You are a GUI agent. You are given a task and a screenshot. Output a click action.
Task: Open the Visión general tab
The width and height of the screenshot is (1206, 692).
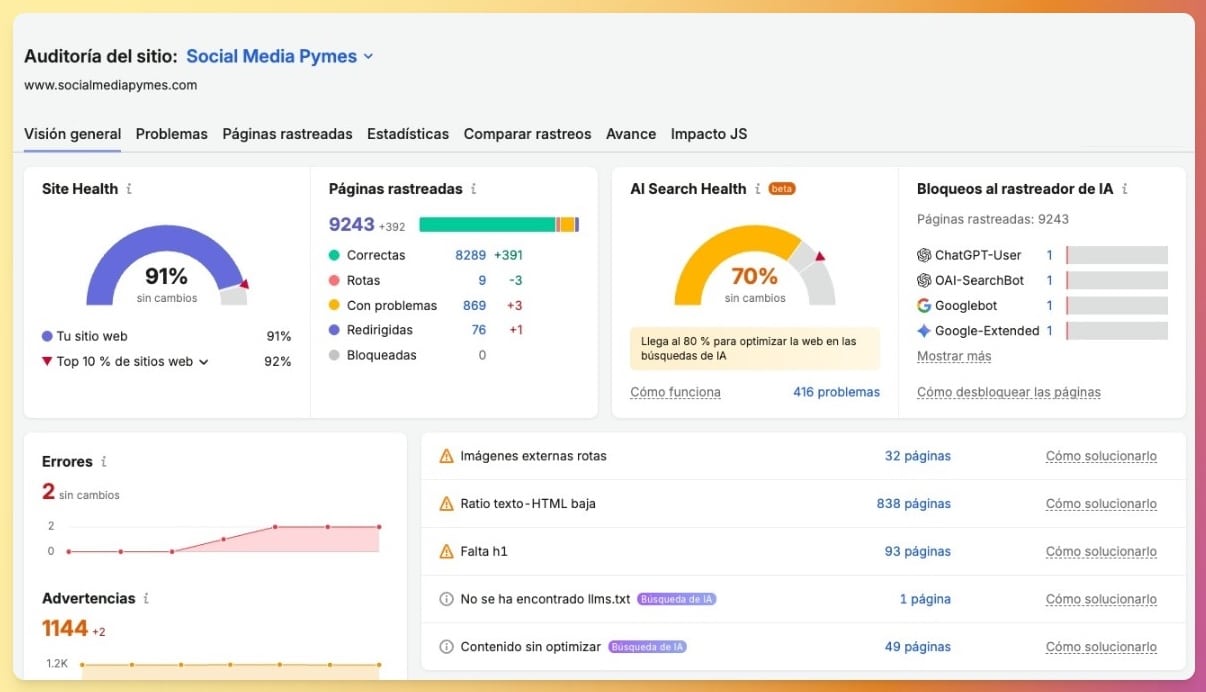tap(73, 134)
